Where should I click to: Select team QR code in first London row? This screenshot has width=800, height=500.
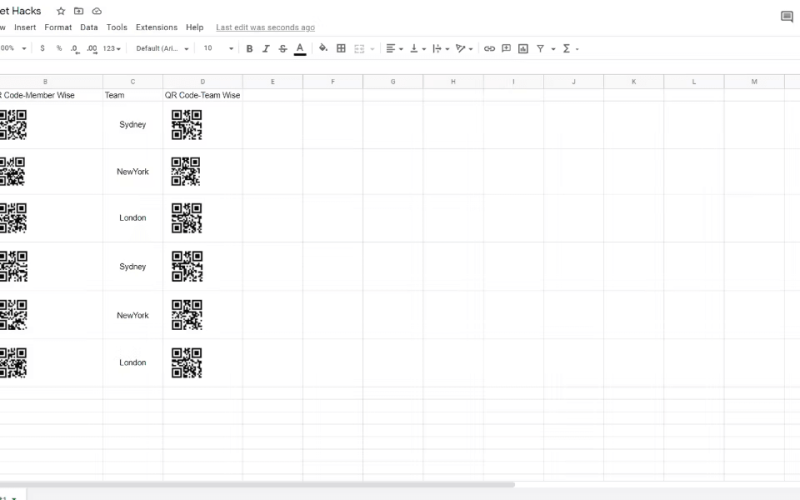point(187,218)
